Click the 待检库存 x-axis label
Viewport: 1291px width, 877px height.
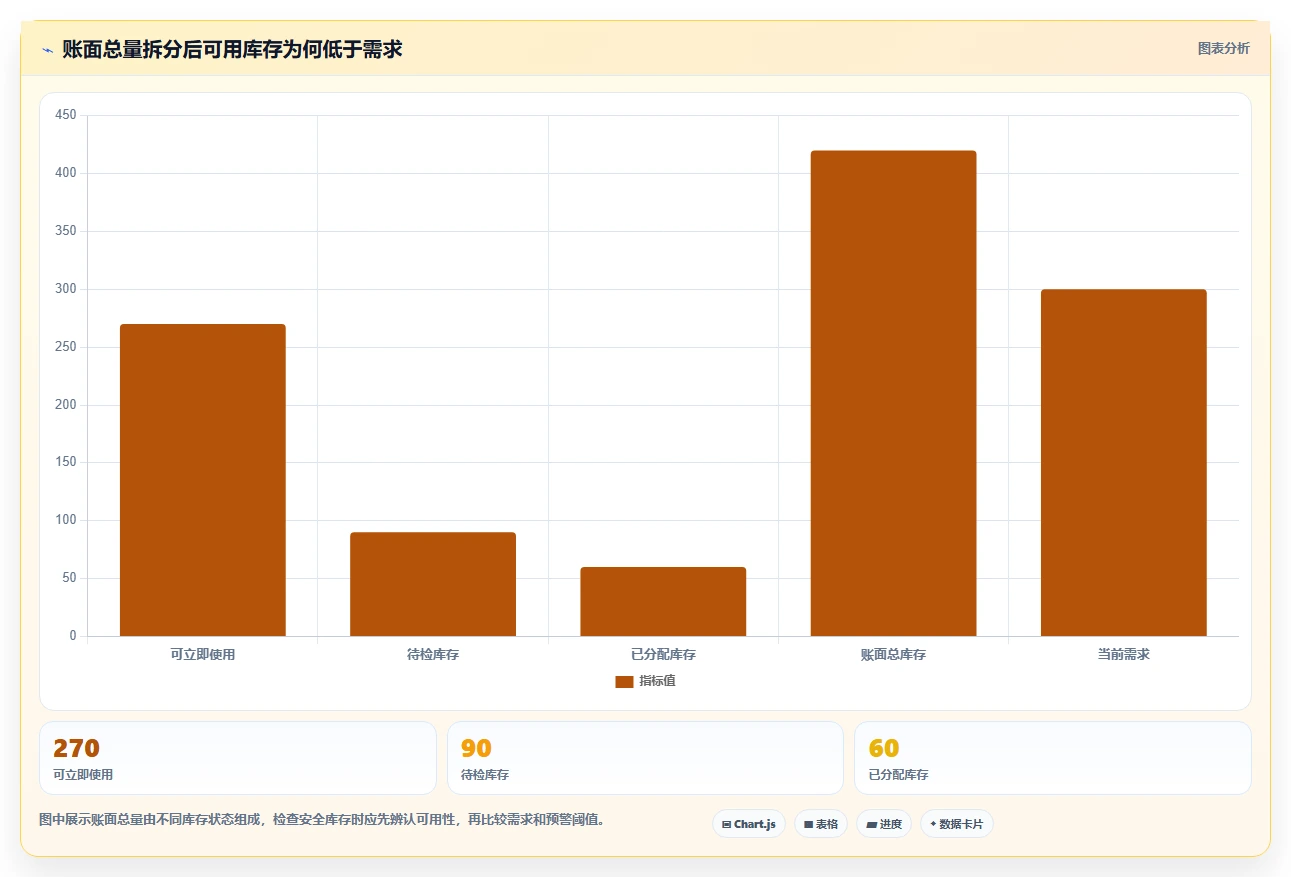coord(433,655)
